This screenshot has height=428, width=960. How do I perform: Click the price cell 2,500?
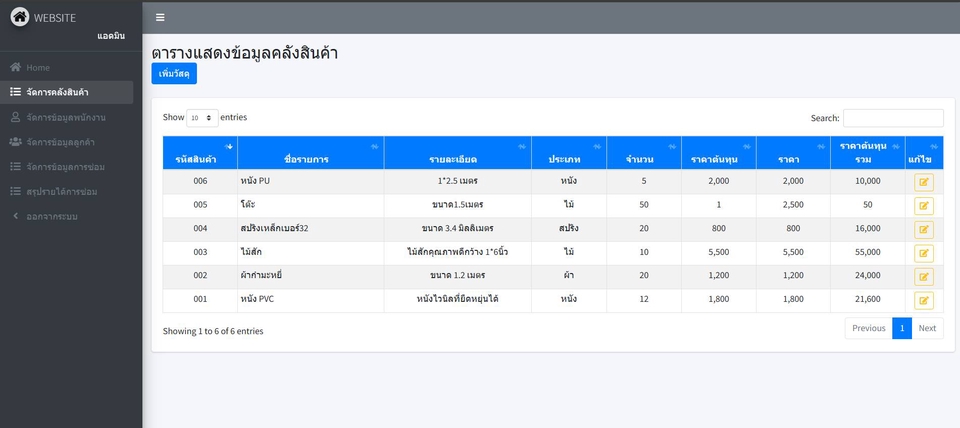[x=793, y=205]
